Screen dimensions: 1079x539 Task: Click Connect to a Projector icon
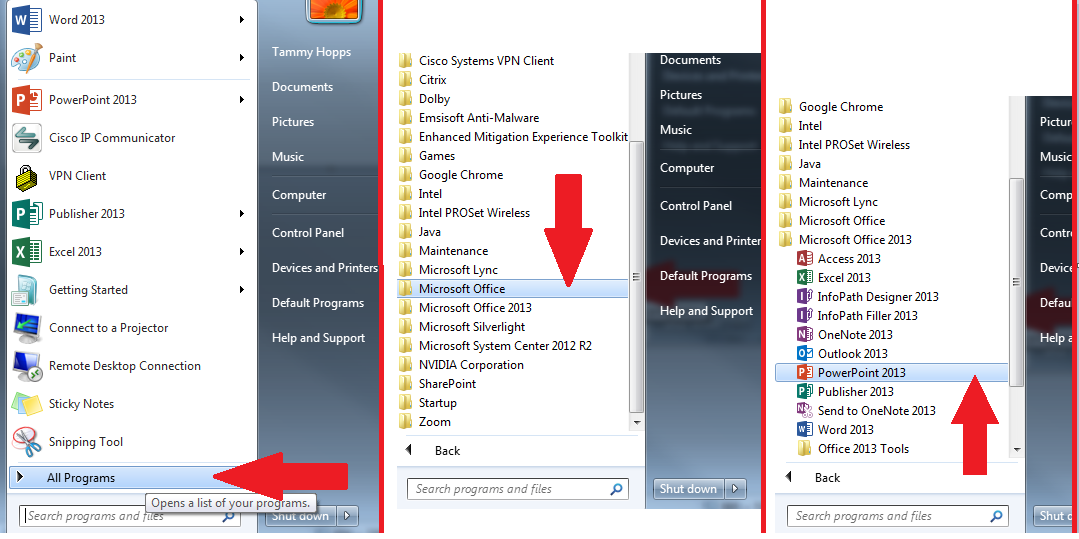pos(27,328)
